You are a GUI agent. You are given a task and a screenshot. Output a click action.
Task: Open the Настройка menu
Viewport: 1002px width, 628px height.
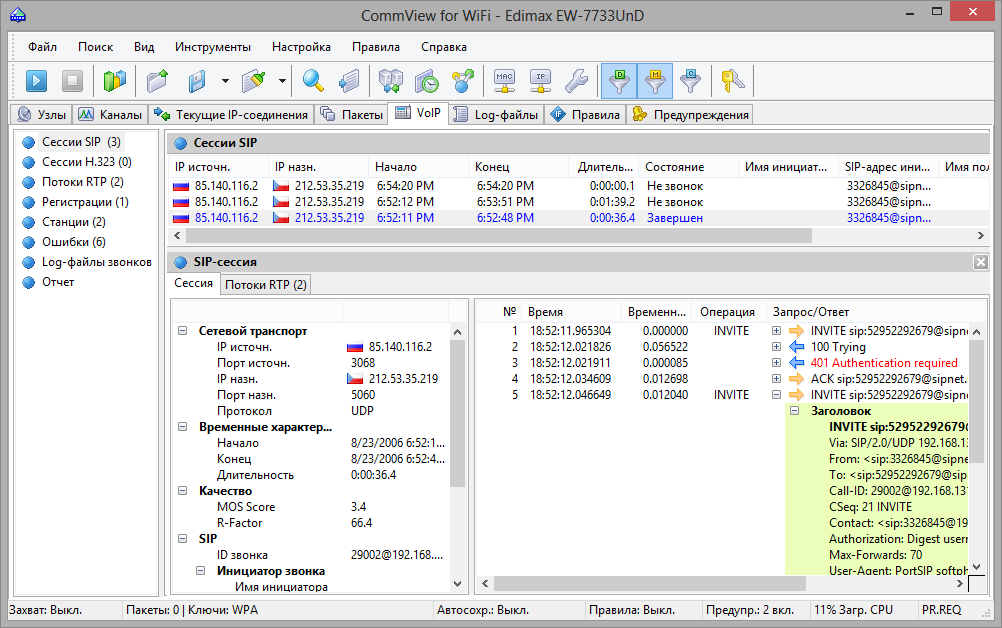click(x=301, y=47)
